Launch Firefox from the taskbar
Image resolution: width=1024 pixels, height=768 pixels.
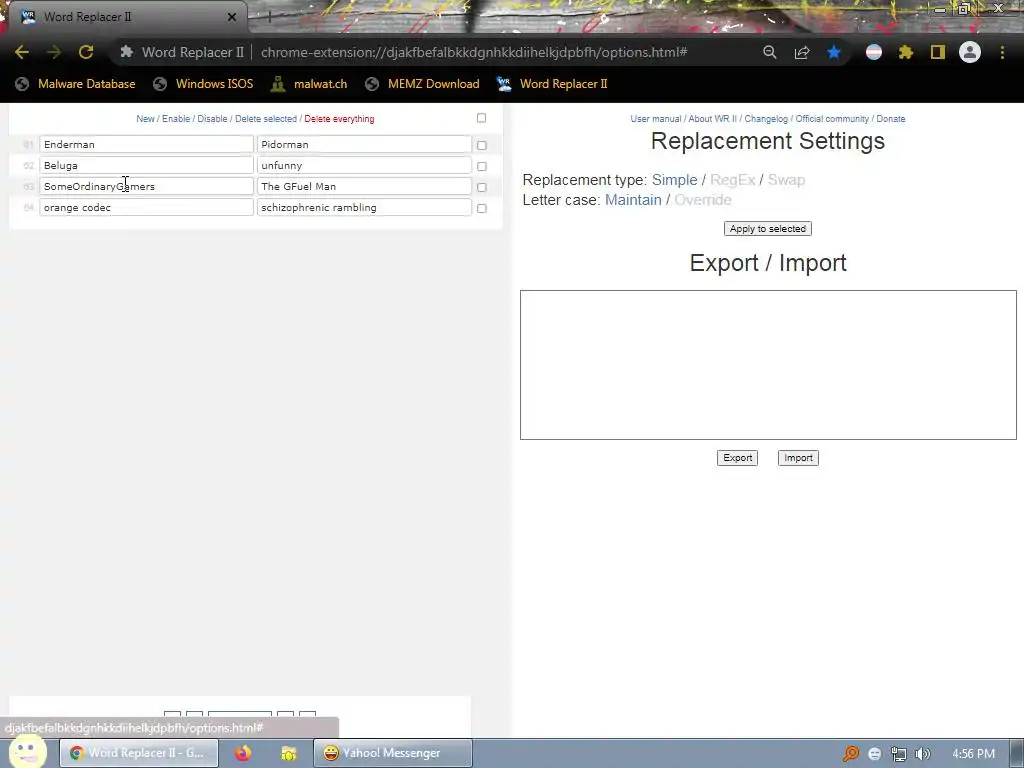click(243, 753)
